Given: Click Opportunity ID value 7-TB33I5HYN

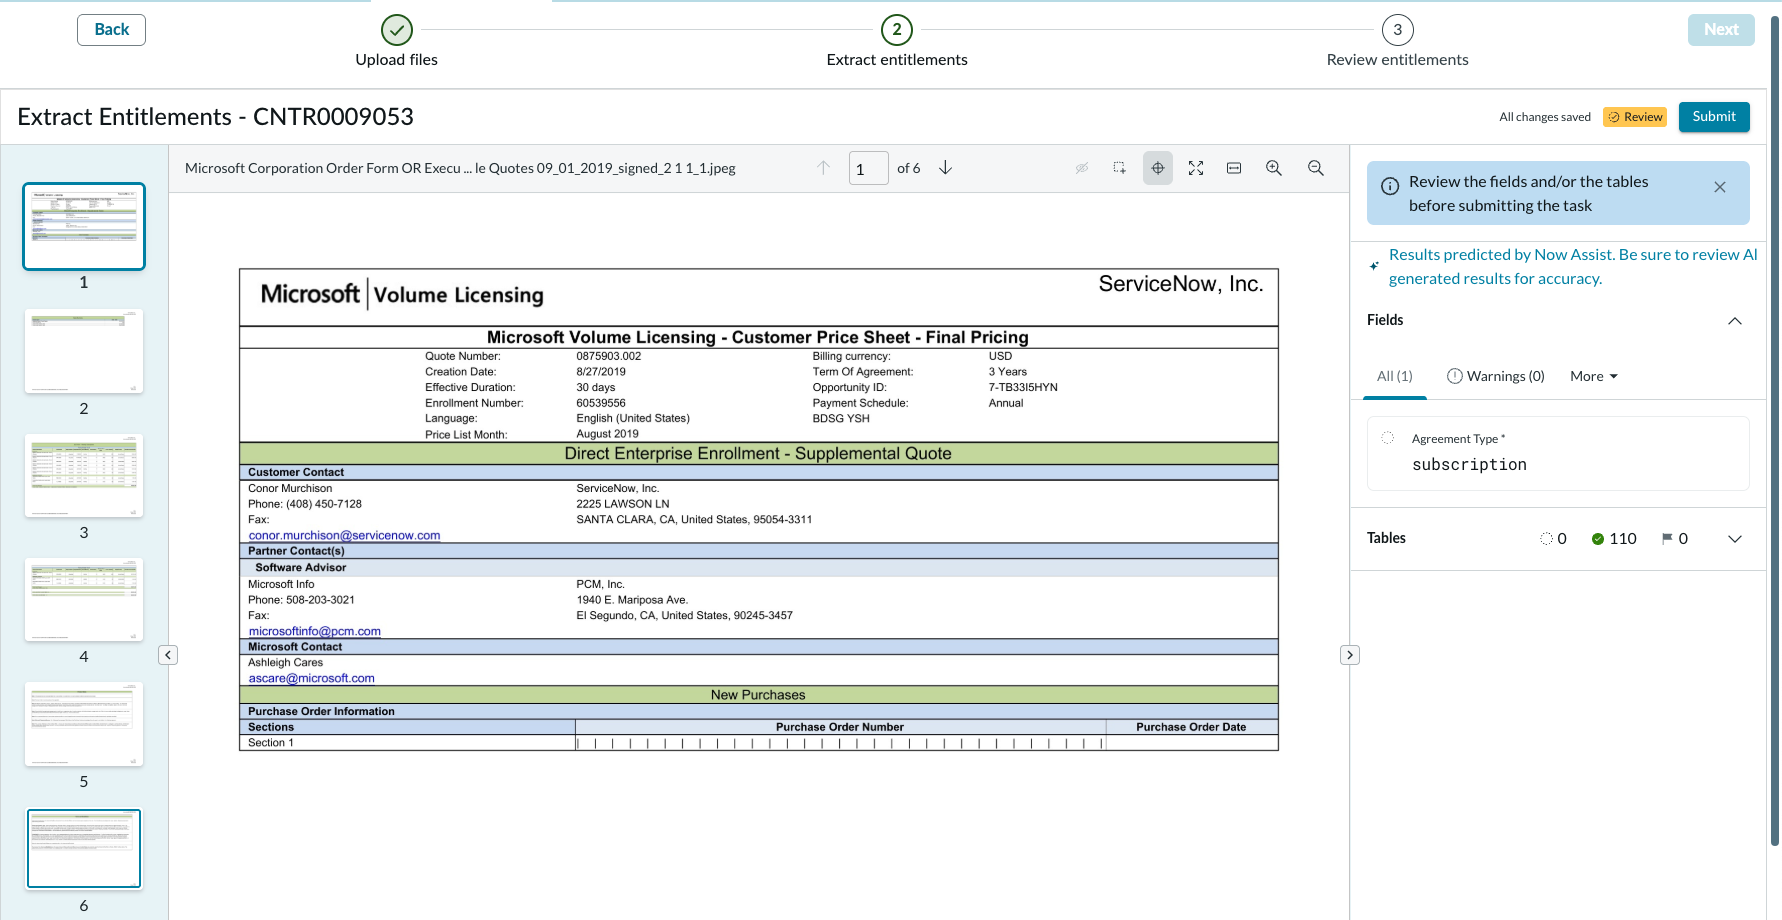Looking at the screenshot, I should pos(1023,388).
